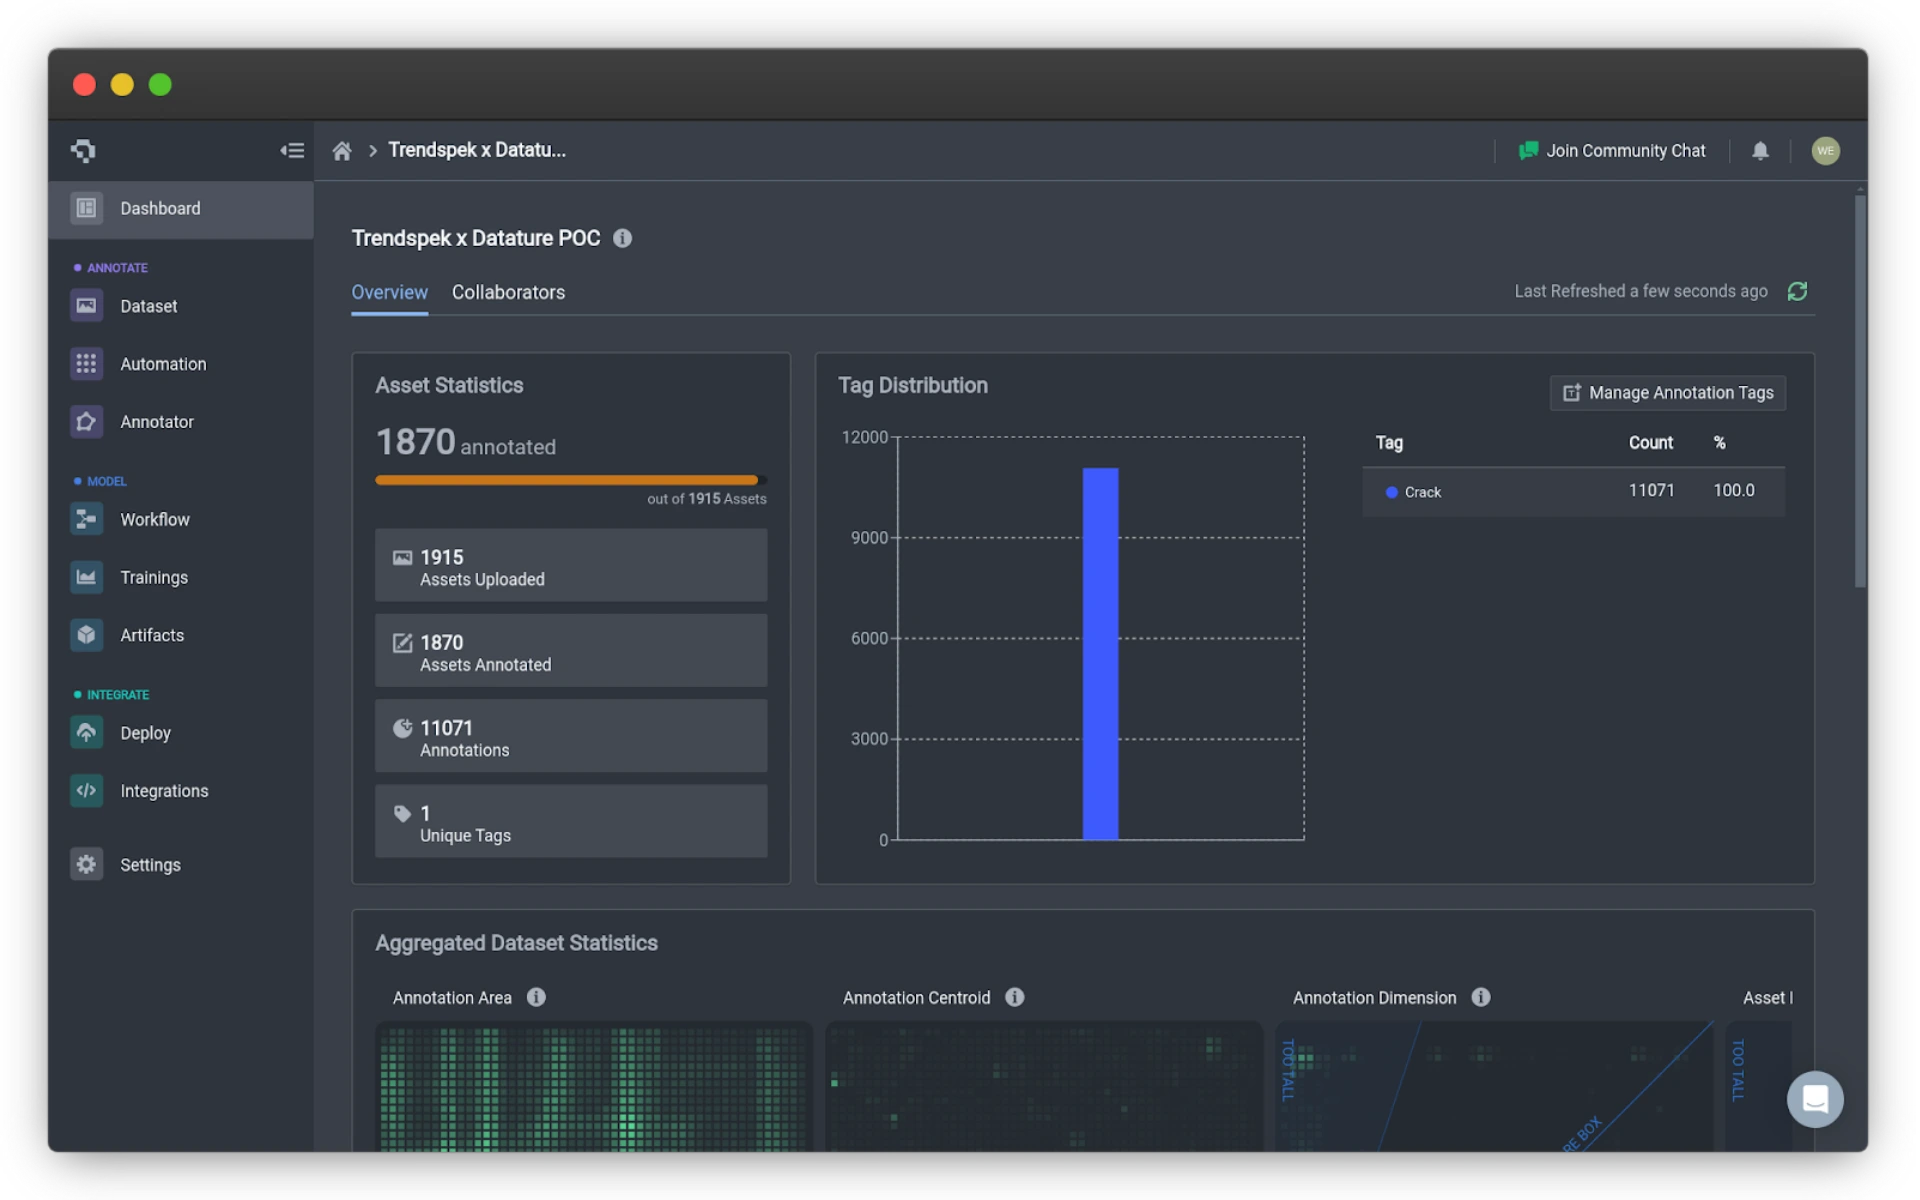Open the Annotator page in sidebar
The image size is (1920, 1200).
coord(156,422)
